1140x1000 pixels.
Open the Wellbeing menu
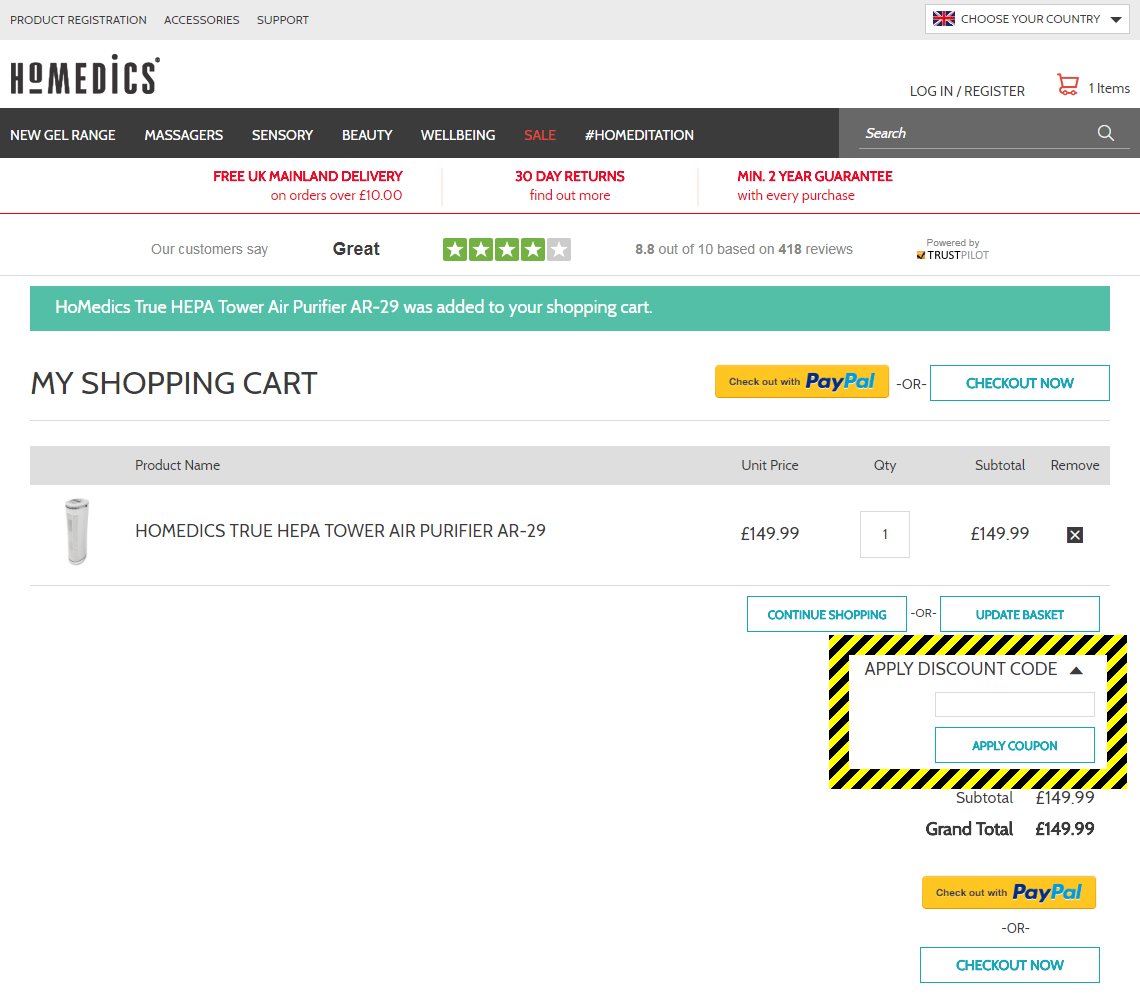(x=457, y=135)
